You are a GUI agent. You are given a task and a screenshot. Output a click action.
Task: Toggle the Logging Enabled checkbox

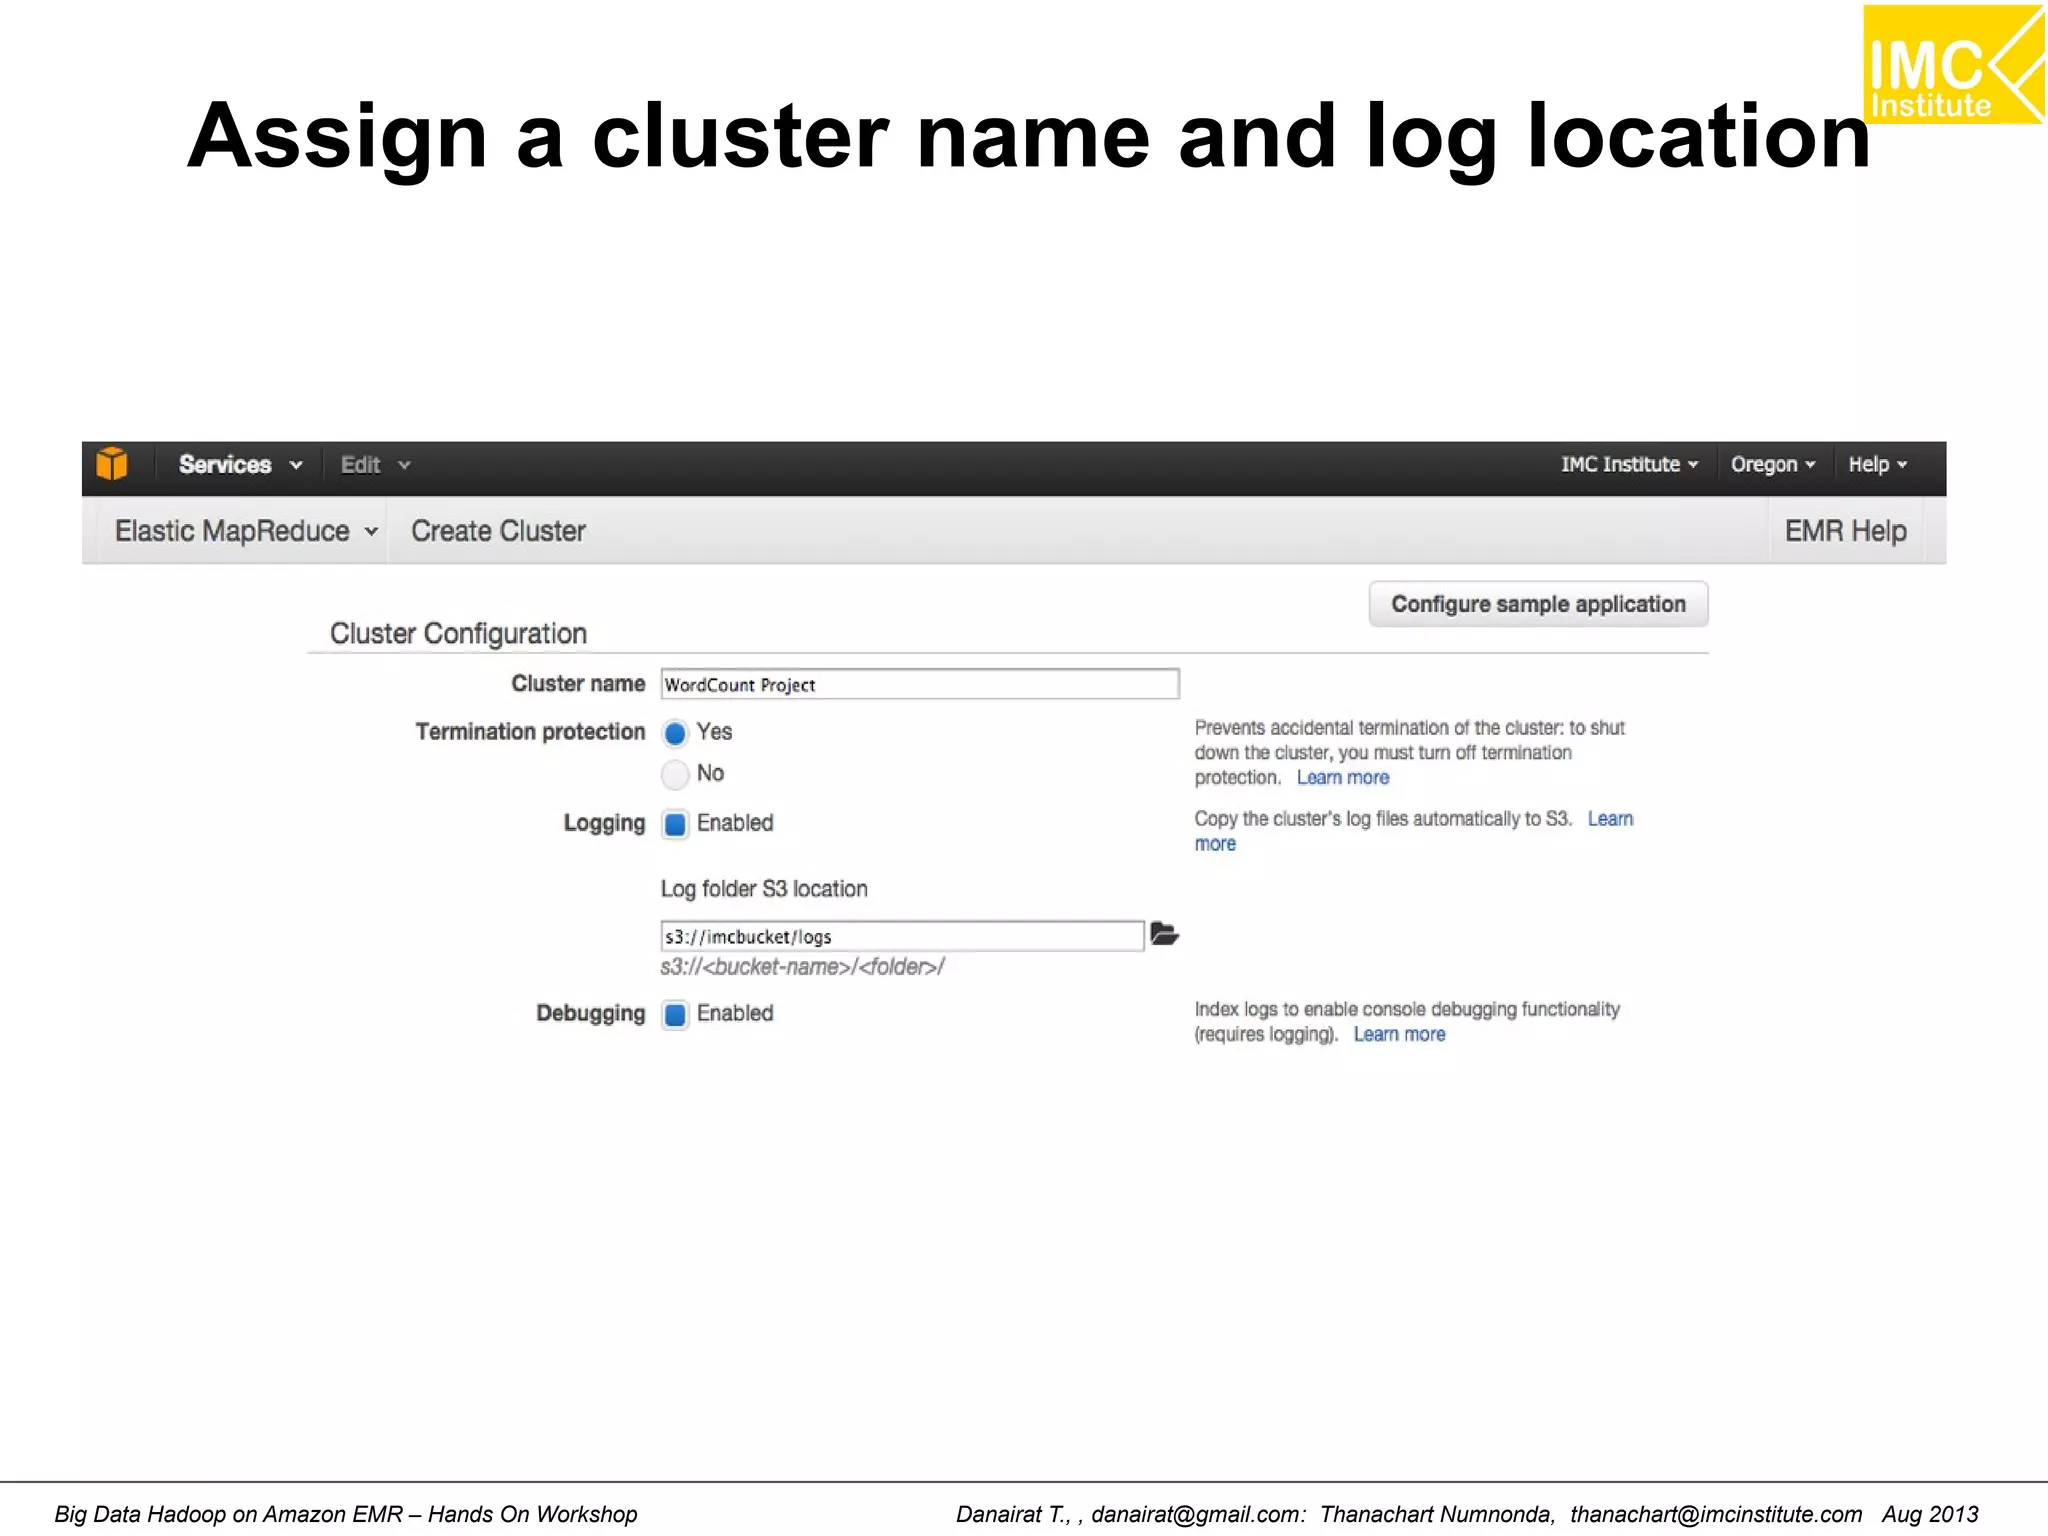coord(676,824)
